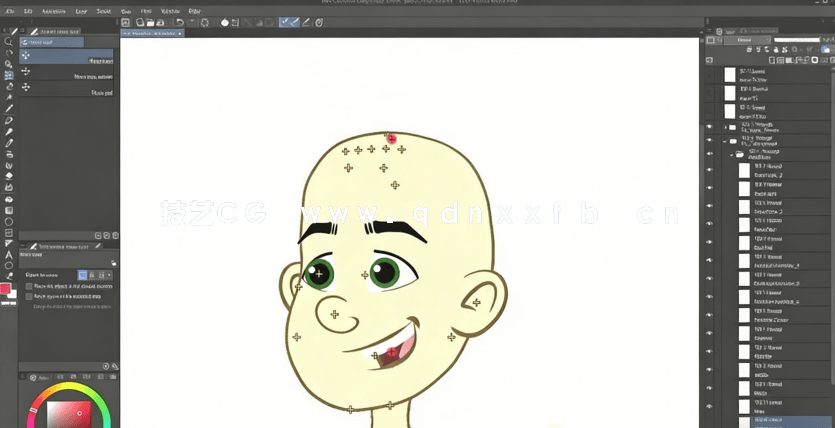The image size is (835, 428).
Task: Open the layer blending mode dropdown
Action: point(746,40)
